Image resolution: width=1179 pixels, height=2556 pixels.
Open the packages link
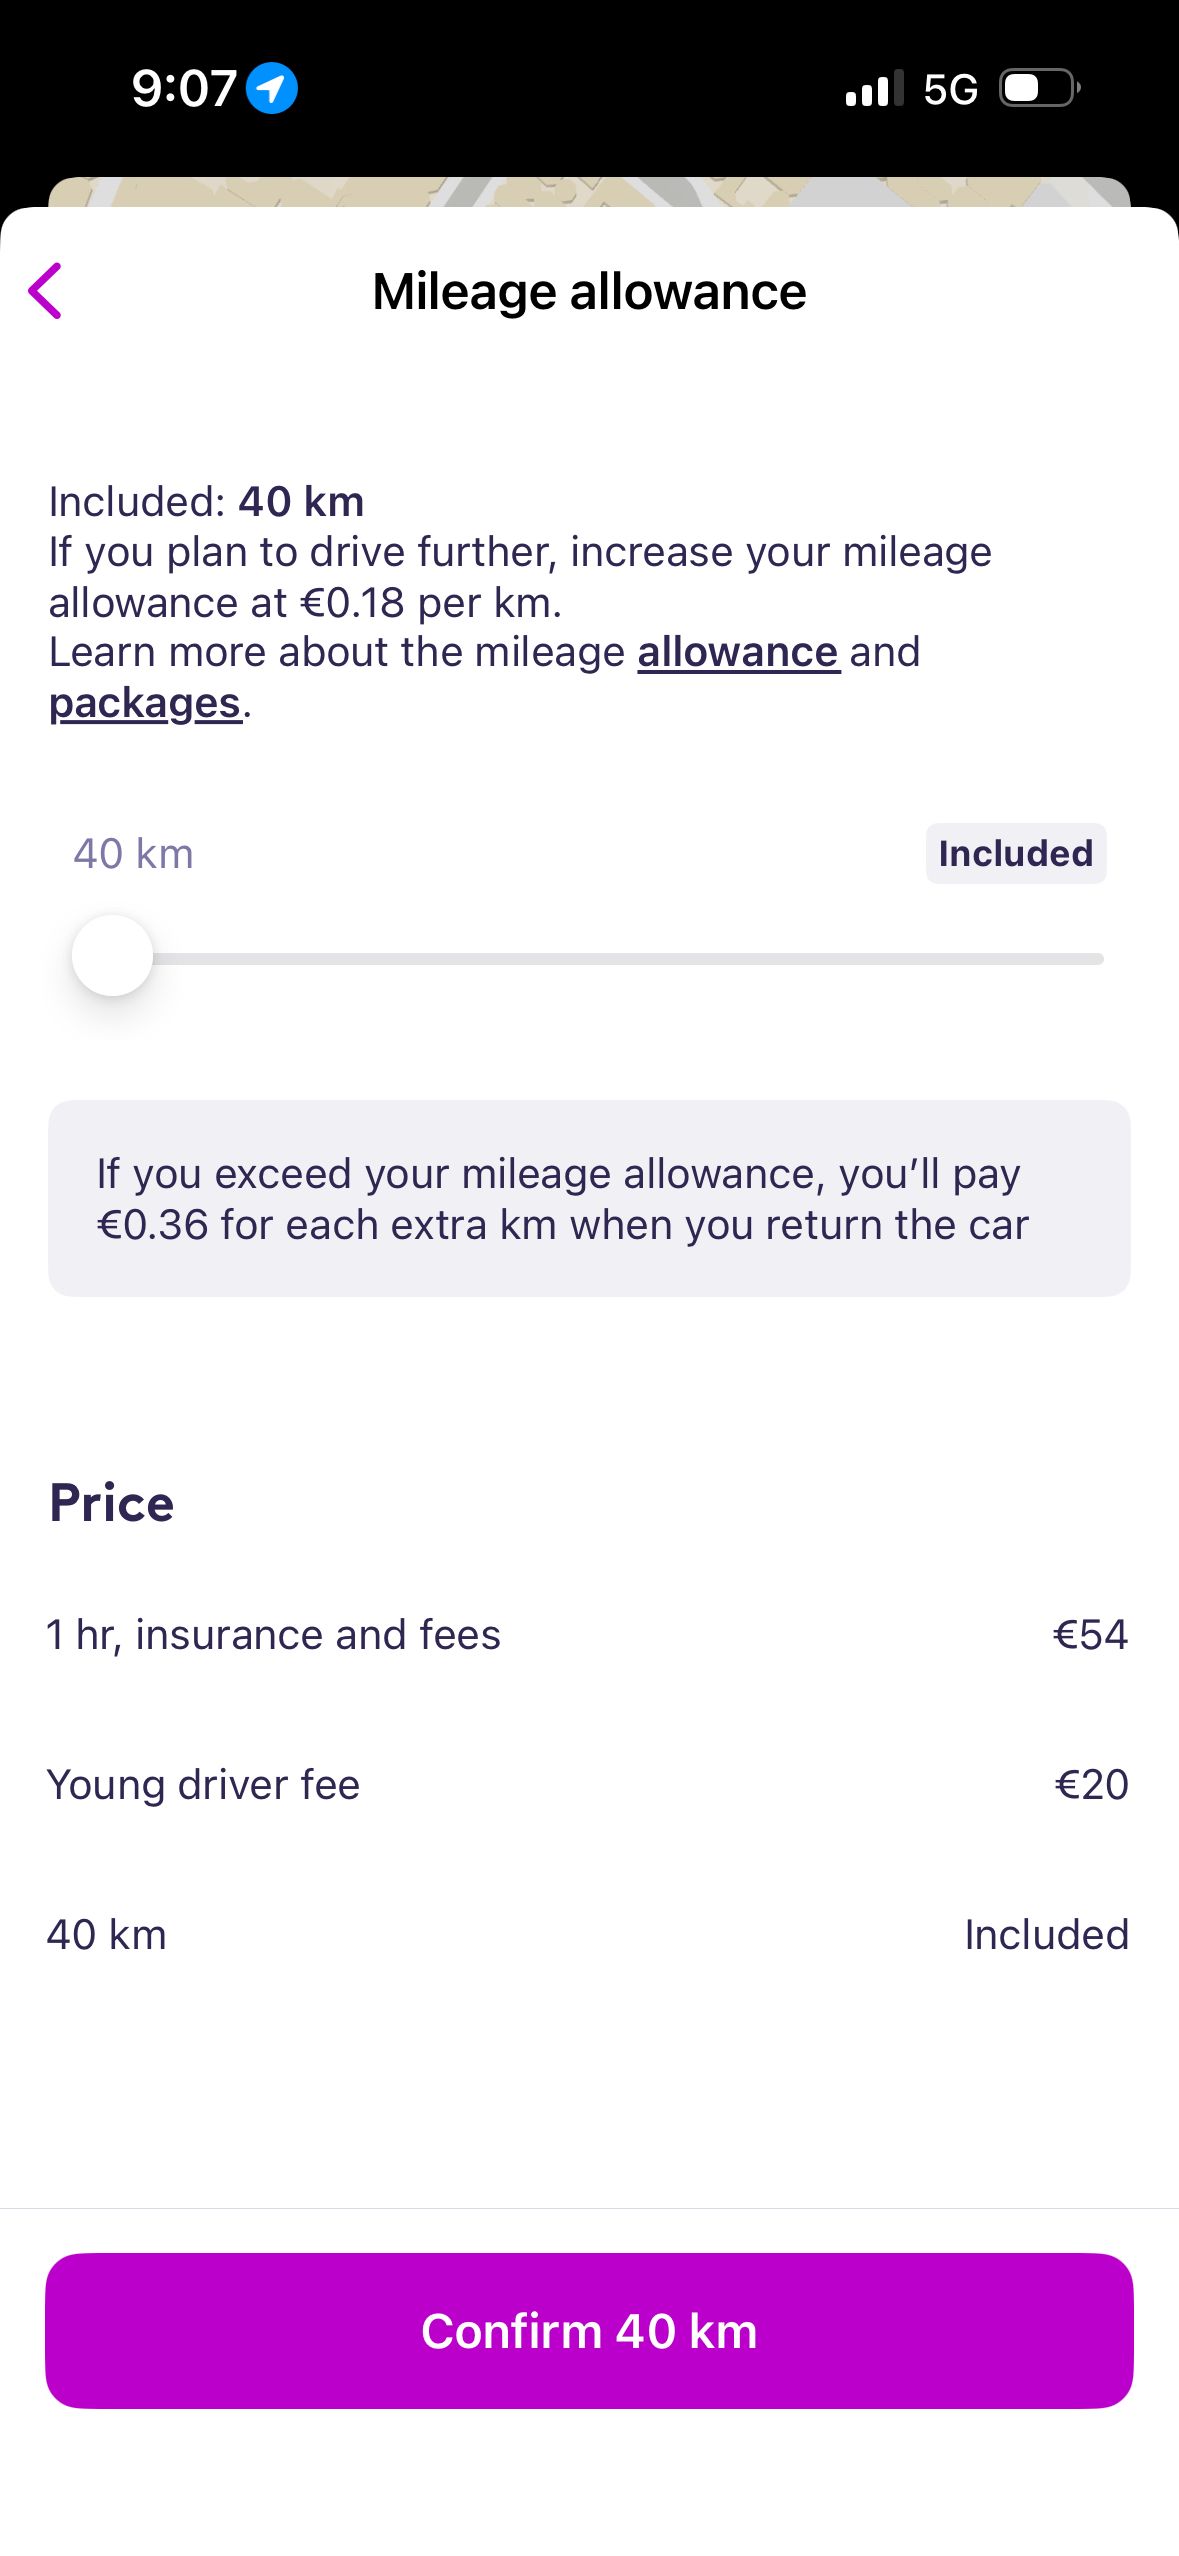point(145,703)
